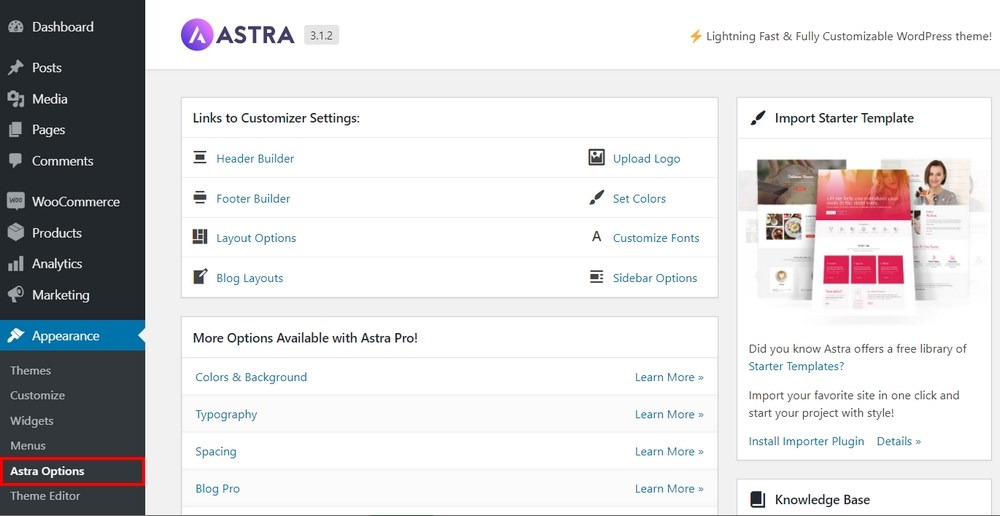
Task: Click the Upload Logo image icon
Action: tap(597, 158)
